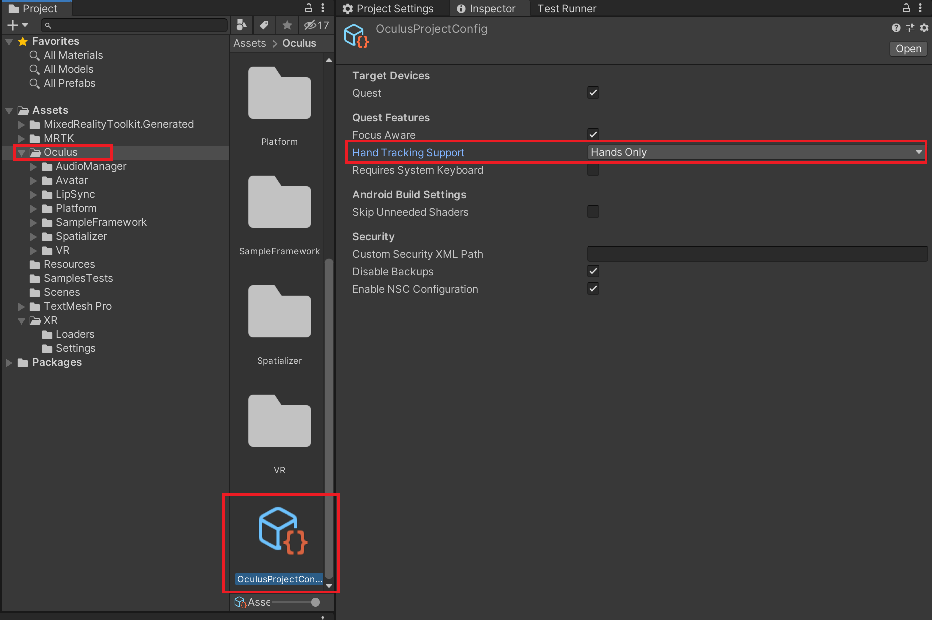
Task: Toggle hidden packages visibility showing 17
Action: 316,25
